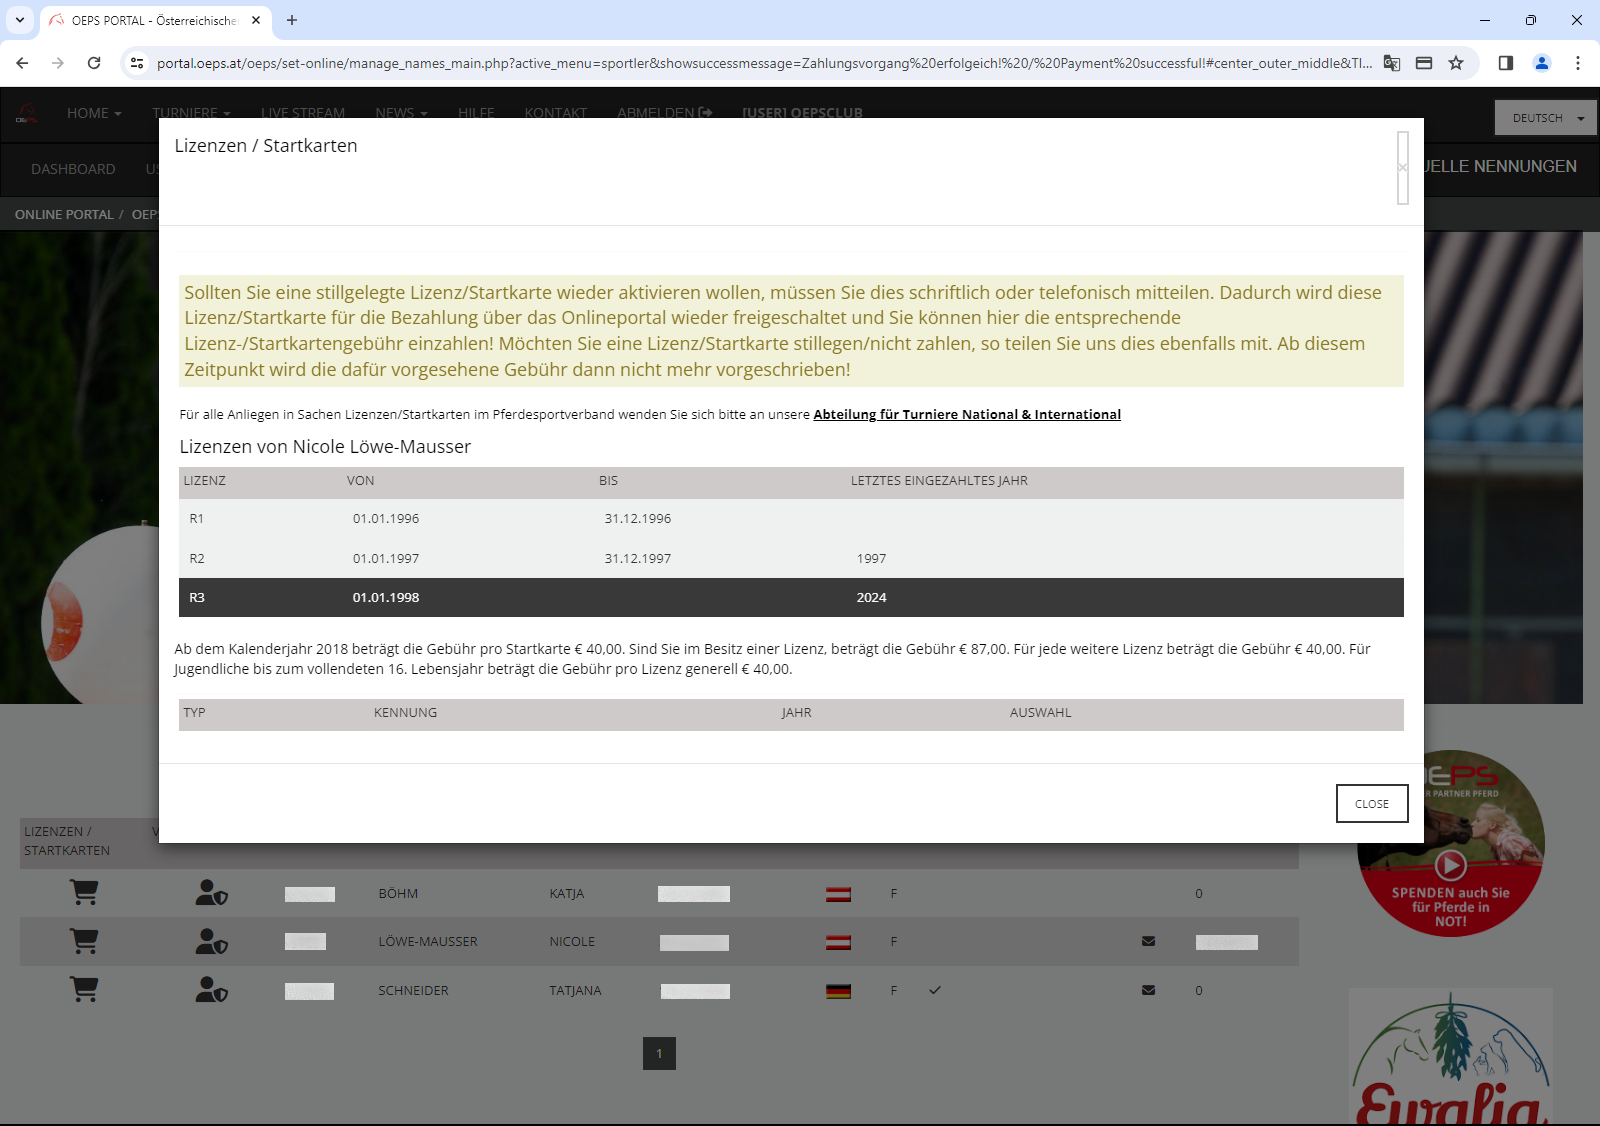Screen dimensions: 1600x1126
Task: Open a new browser tab
Action: click(x=292, y=20)
